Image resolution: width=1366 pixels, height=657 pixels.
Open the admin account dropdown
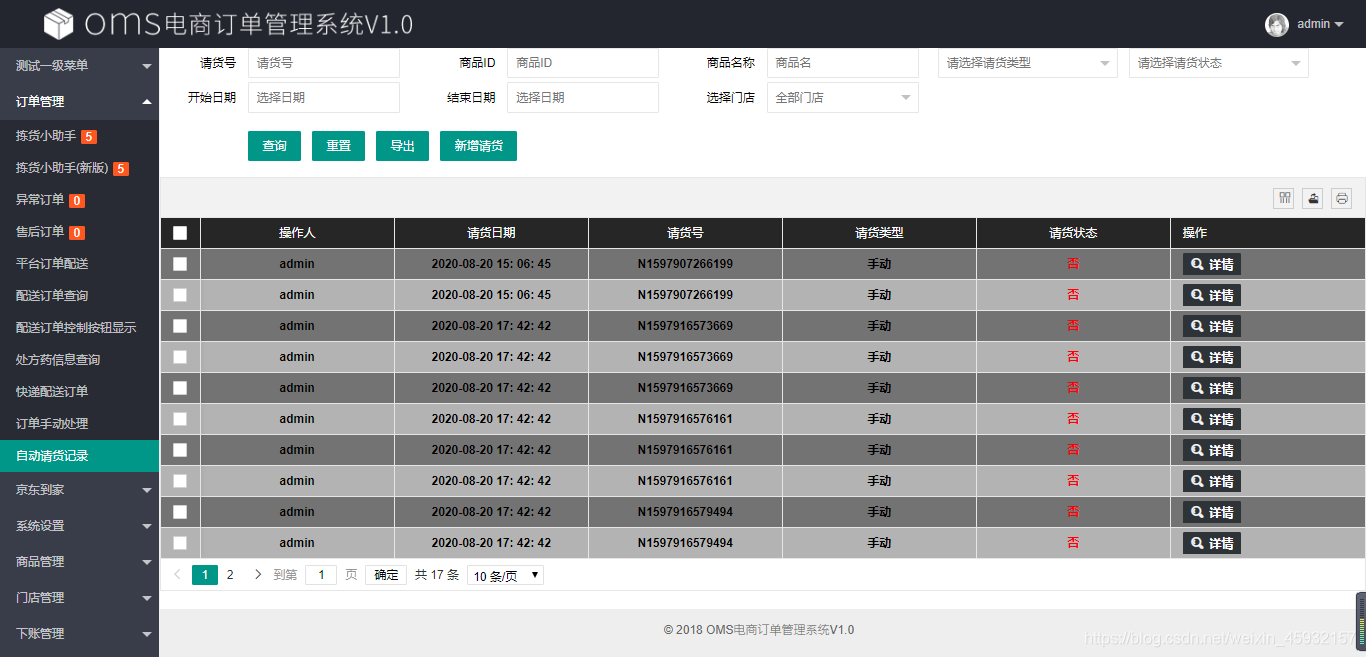coord(1320,24)
